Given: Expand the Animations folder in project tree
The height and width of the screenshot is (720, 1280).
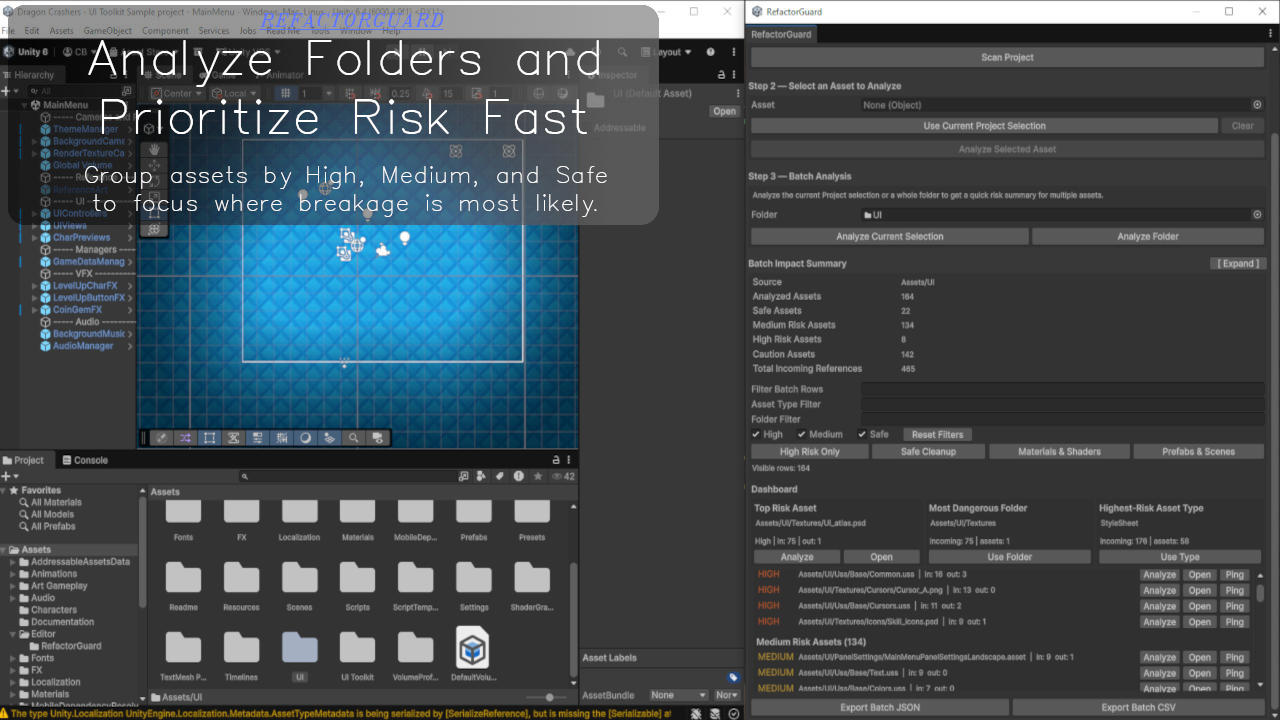Looking at the screenshot, I should pyautogui.click(x=13, y=574).
